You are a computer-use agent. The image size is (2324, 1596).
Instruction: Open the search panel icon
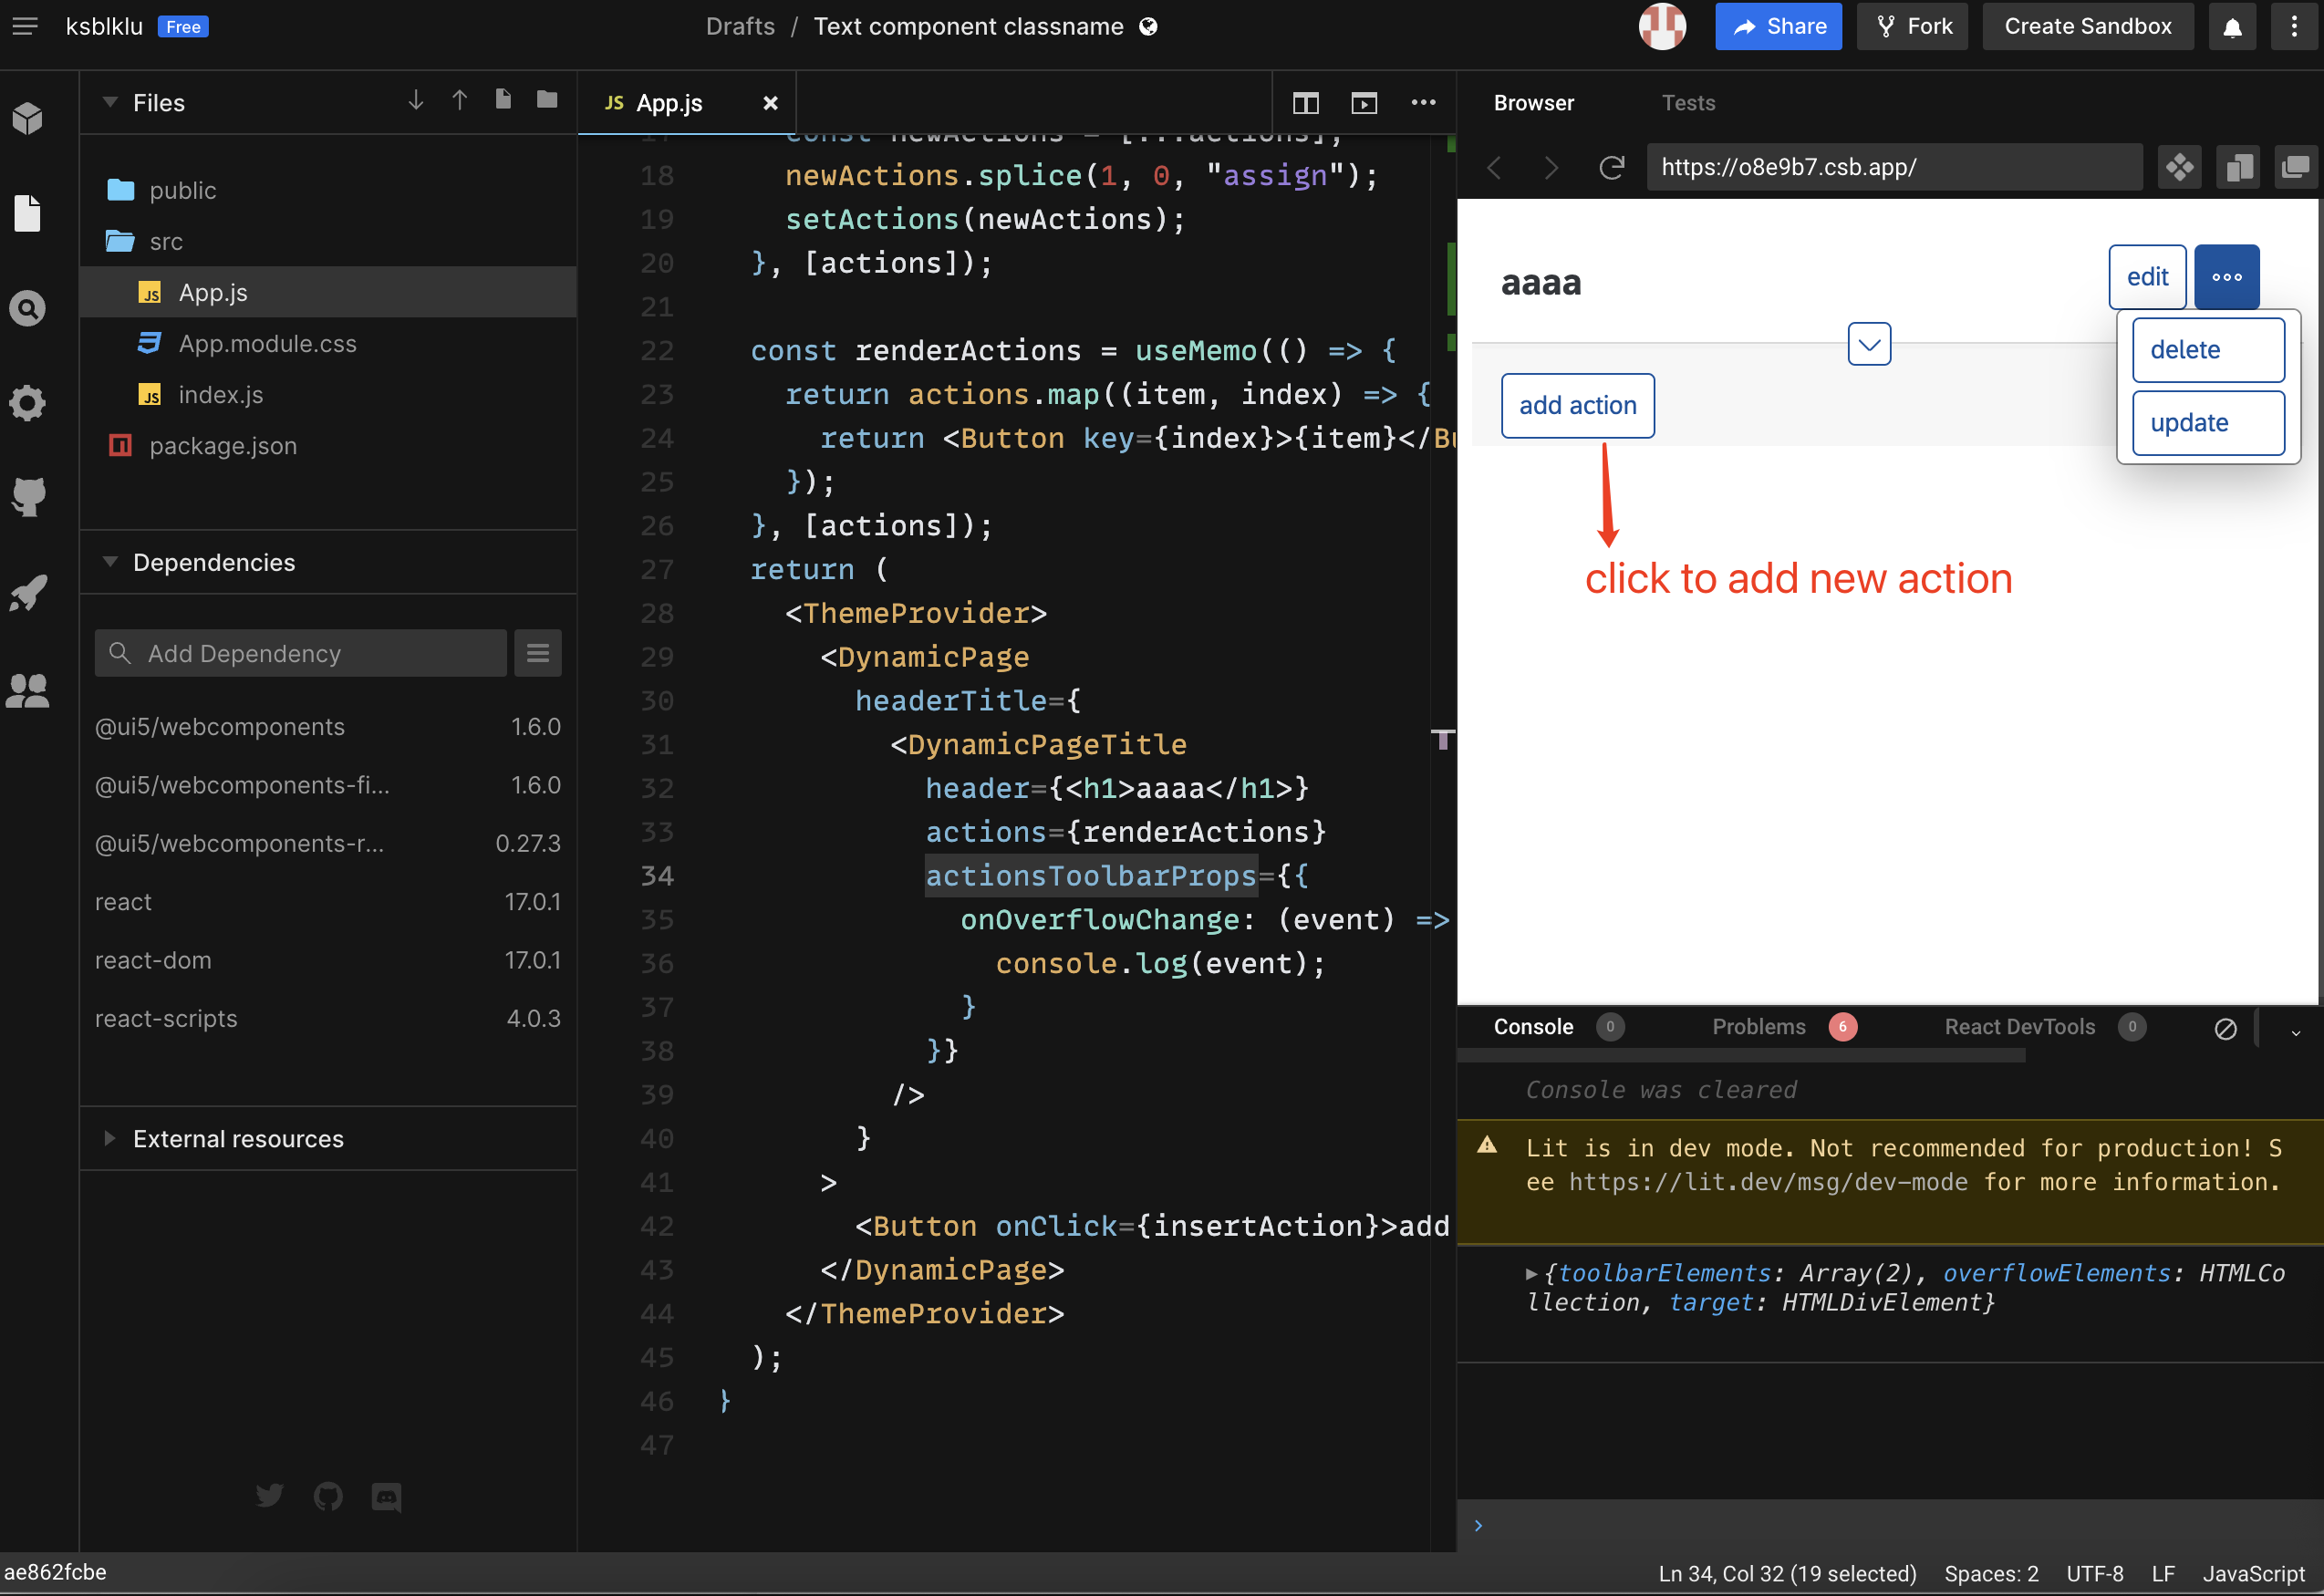coord(27,308)
